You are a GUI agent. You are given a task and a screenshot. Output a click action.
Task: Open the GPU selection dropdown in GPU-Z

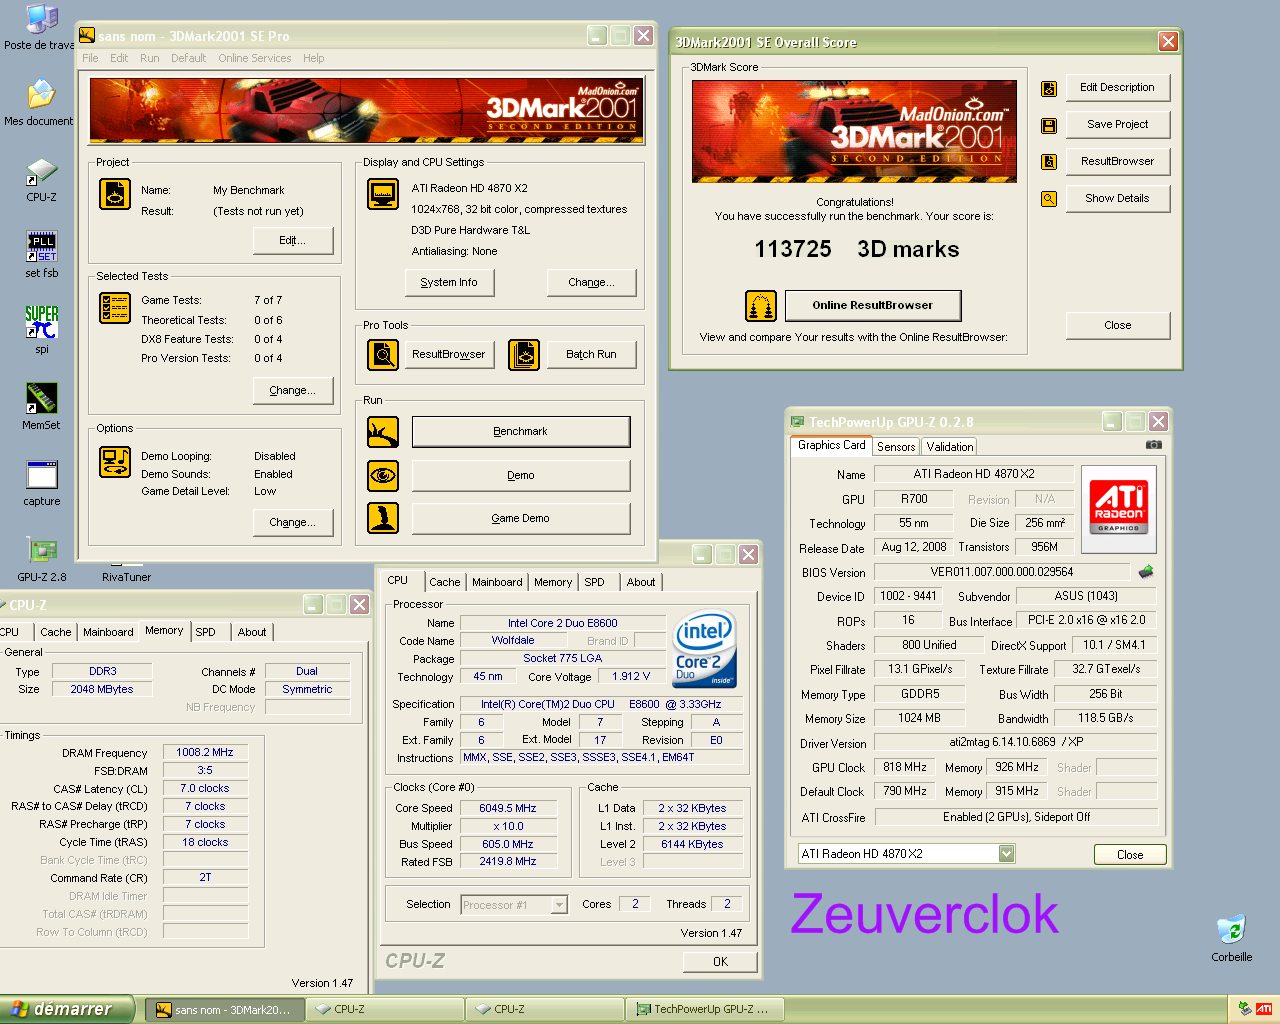click(1007, 854)
